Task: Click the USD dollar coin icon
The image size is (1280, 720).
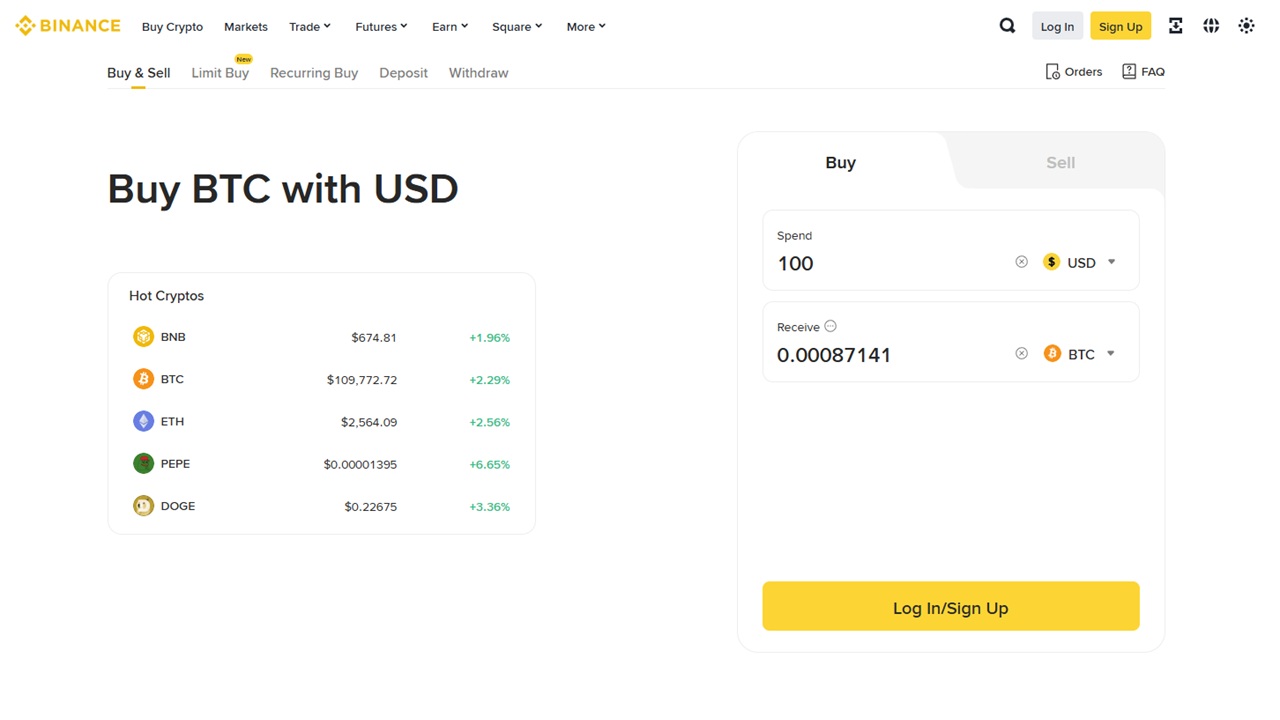Action: 1051,262
